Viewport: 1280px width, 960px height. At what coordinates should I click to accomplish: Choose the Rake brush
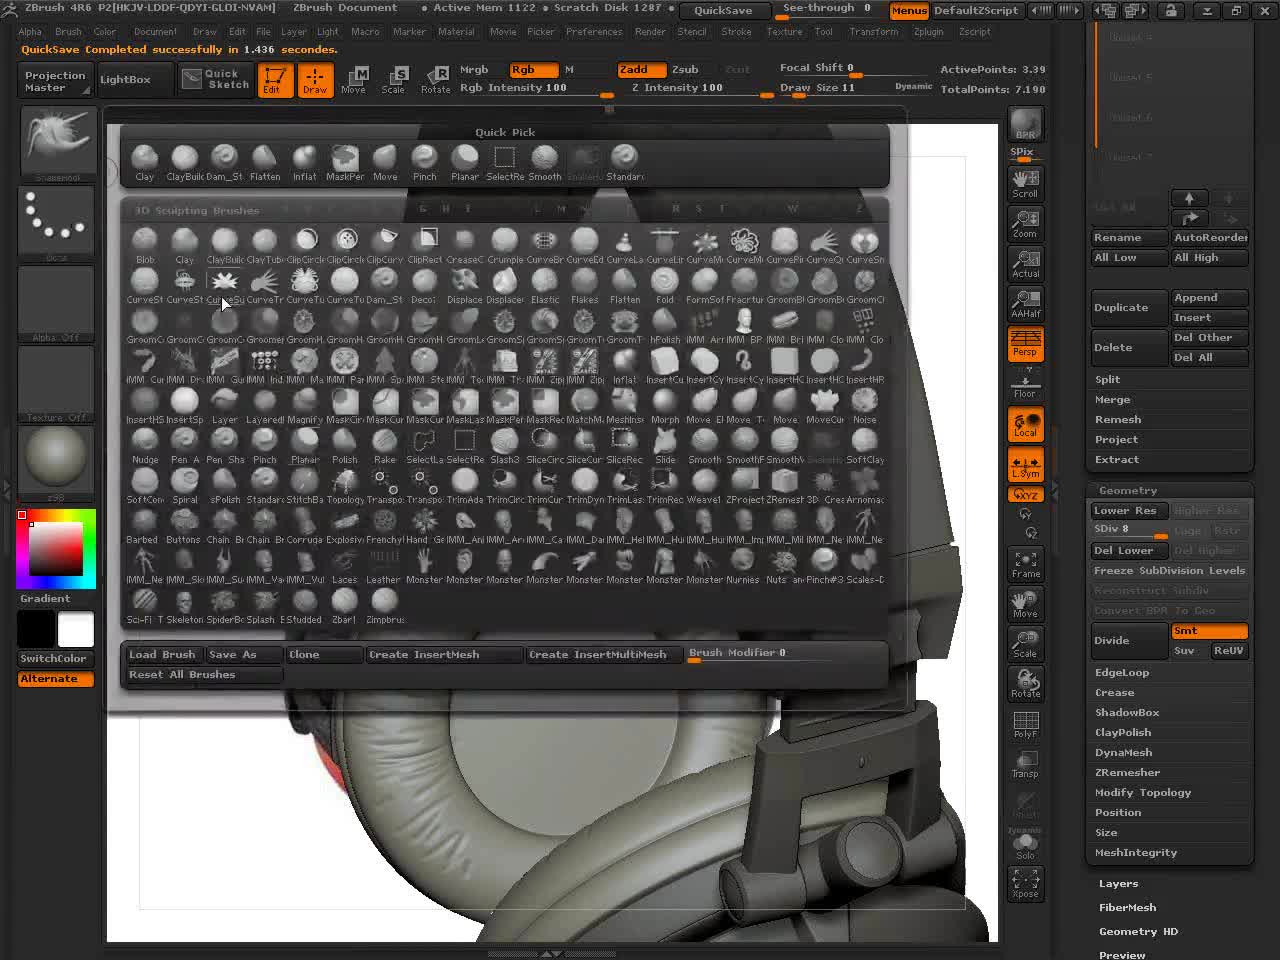(x=385, y=446)
